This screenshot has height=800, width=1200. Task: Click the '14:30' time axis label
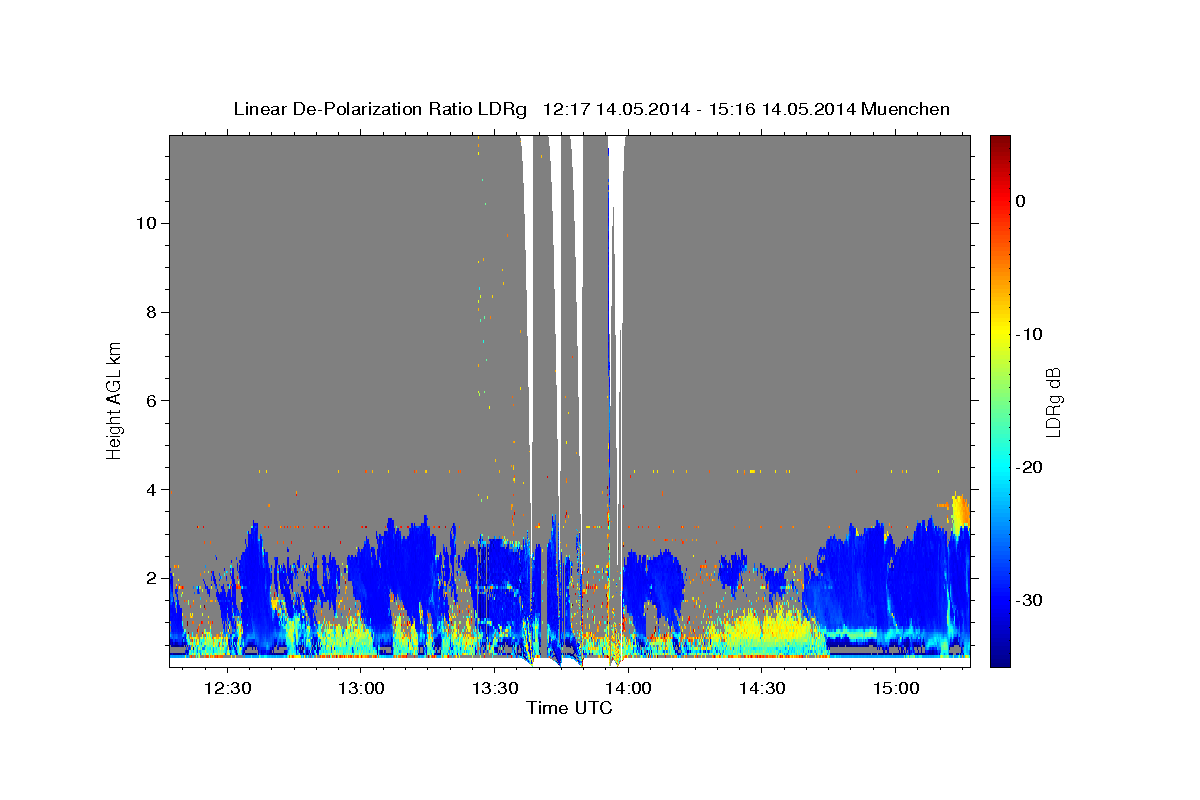[x=762, y=689]
